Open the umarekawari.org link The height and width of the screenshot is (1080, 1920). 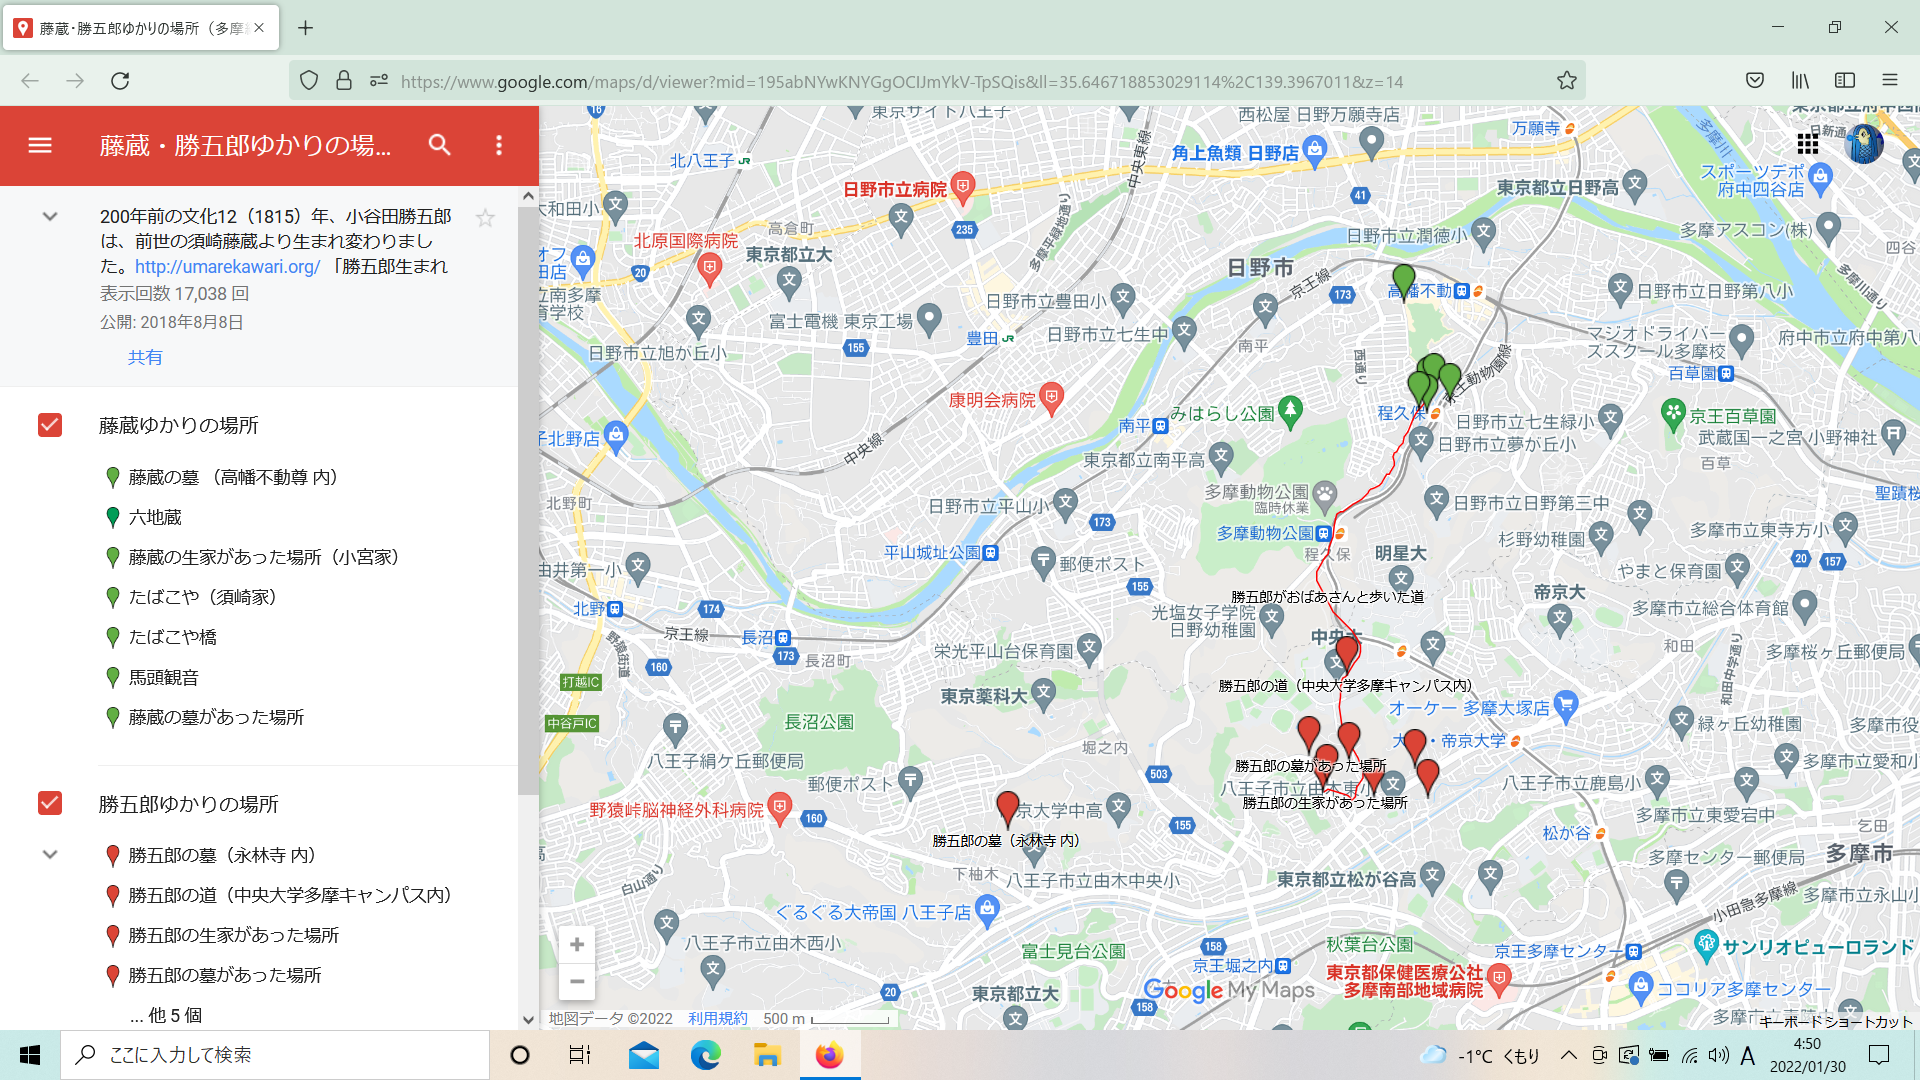point(227,267)
